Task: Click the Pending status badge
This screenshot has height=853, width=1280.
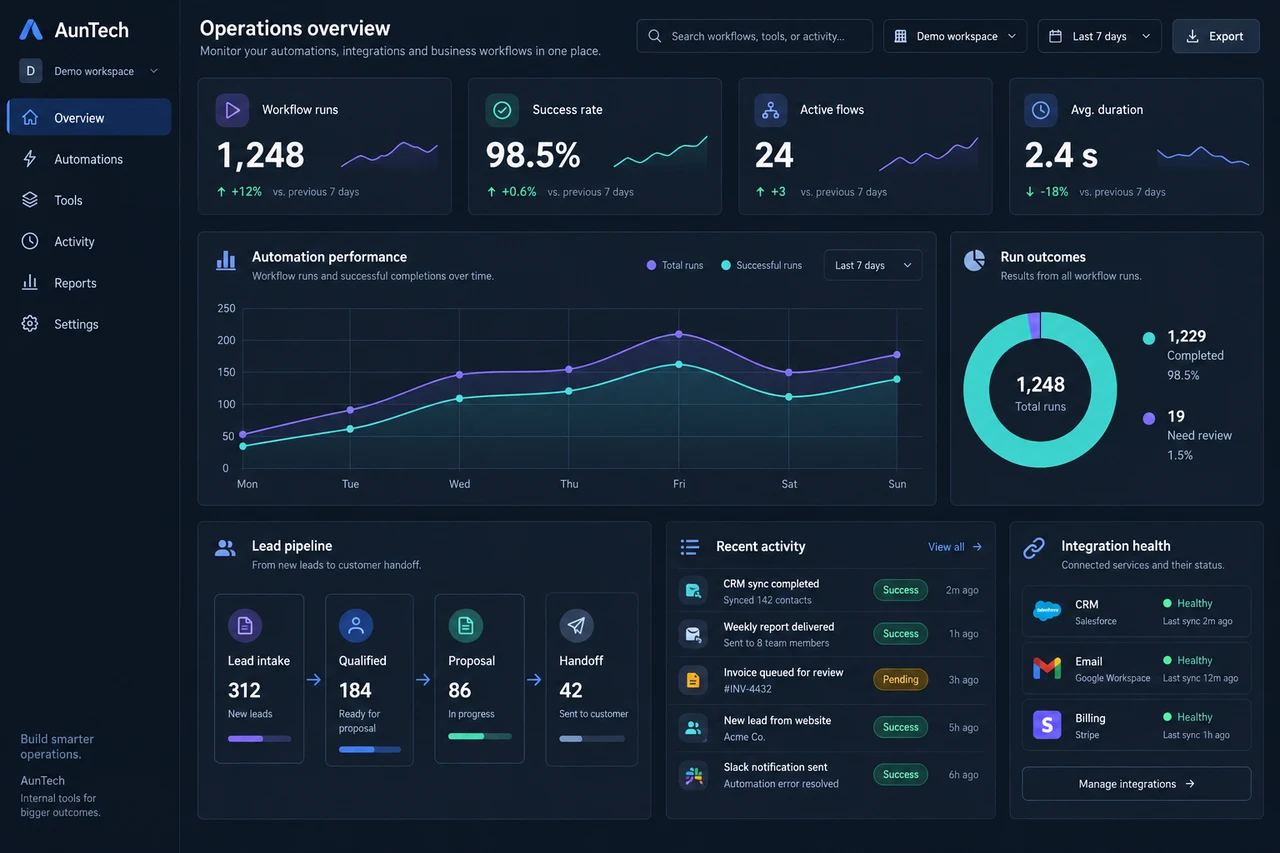Action: pos(900,680)
